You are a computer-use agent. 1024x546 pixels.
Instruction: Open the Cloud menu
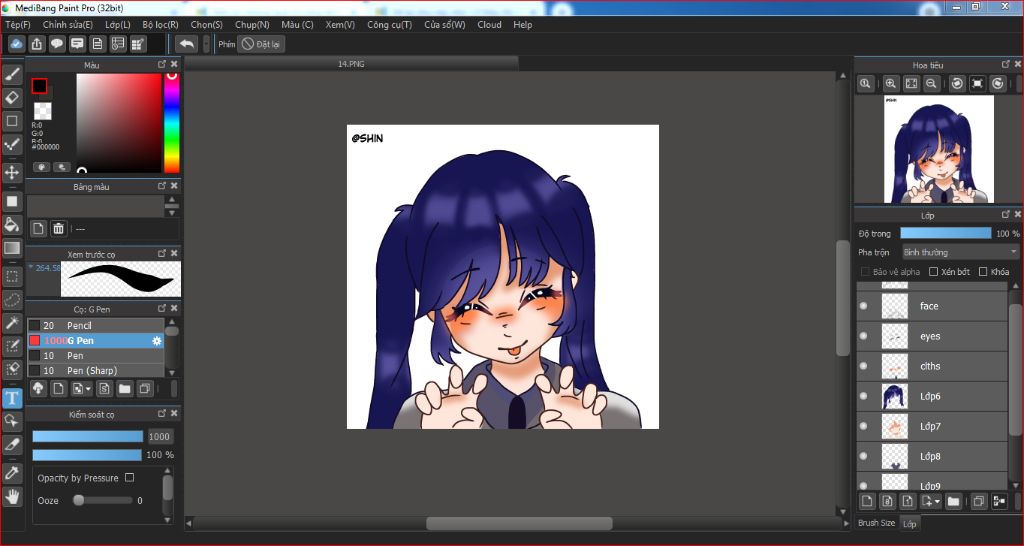489,25
